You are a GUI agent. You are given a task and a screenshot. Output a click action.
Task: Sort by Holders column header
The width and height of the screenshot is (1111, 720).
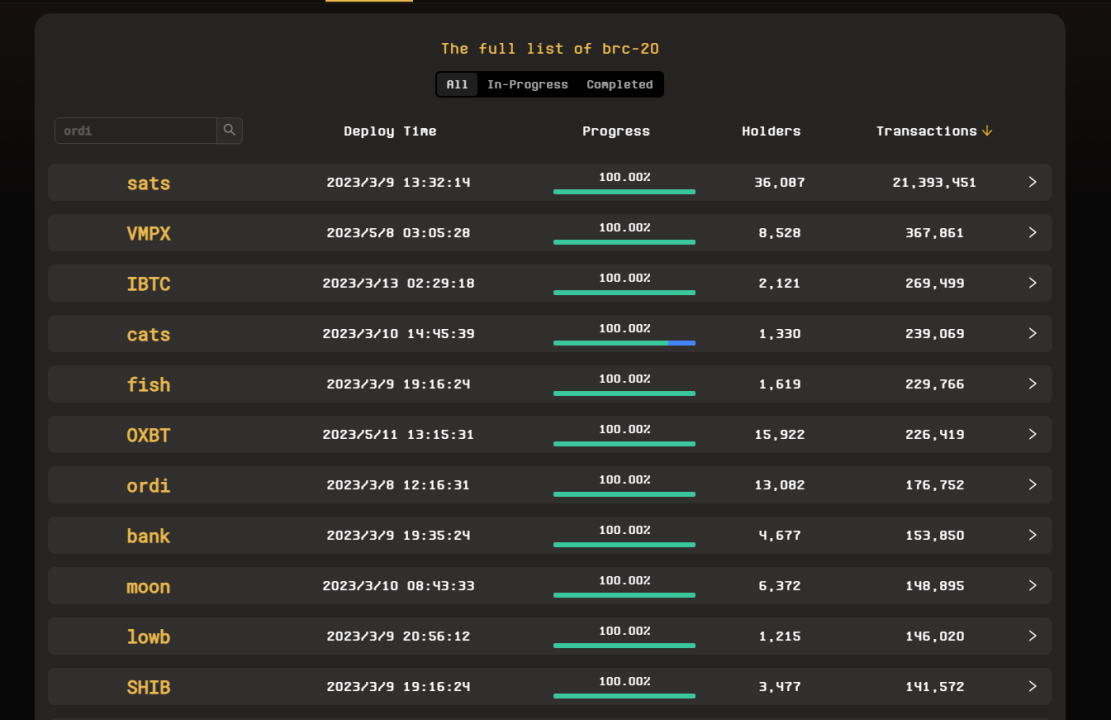pos(771,131)
